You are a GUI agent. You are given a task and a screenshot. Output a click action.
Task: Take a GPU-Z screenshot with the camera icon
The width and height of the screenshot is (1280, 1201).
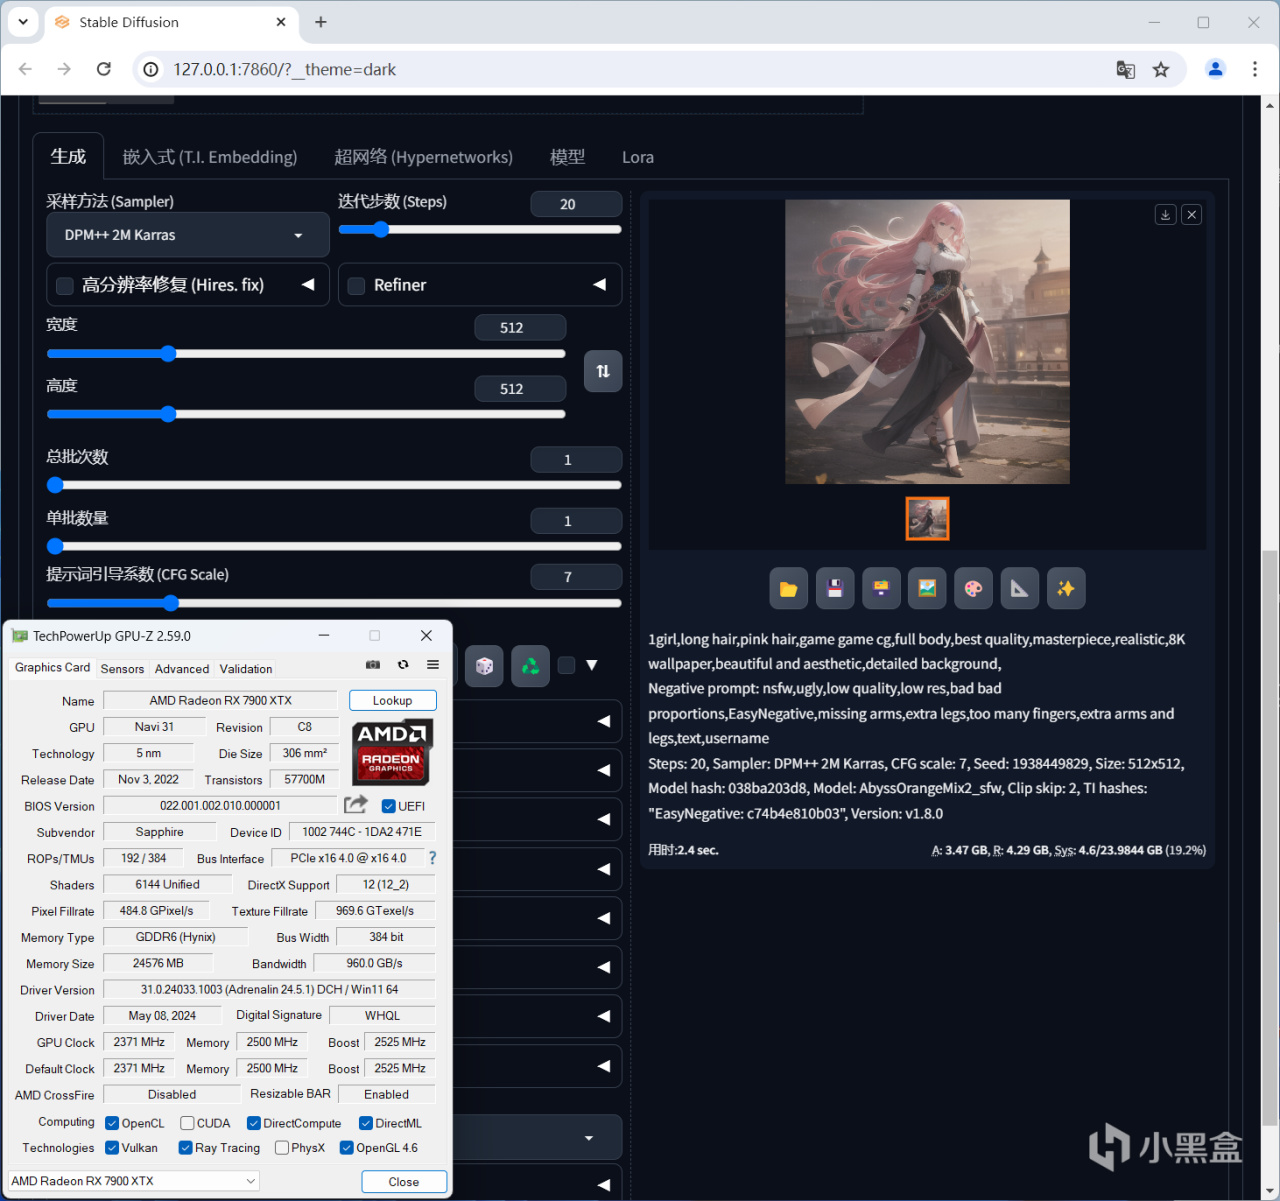click(373, 665)
